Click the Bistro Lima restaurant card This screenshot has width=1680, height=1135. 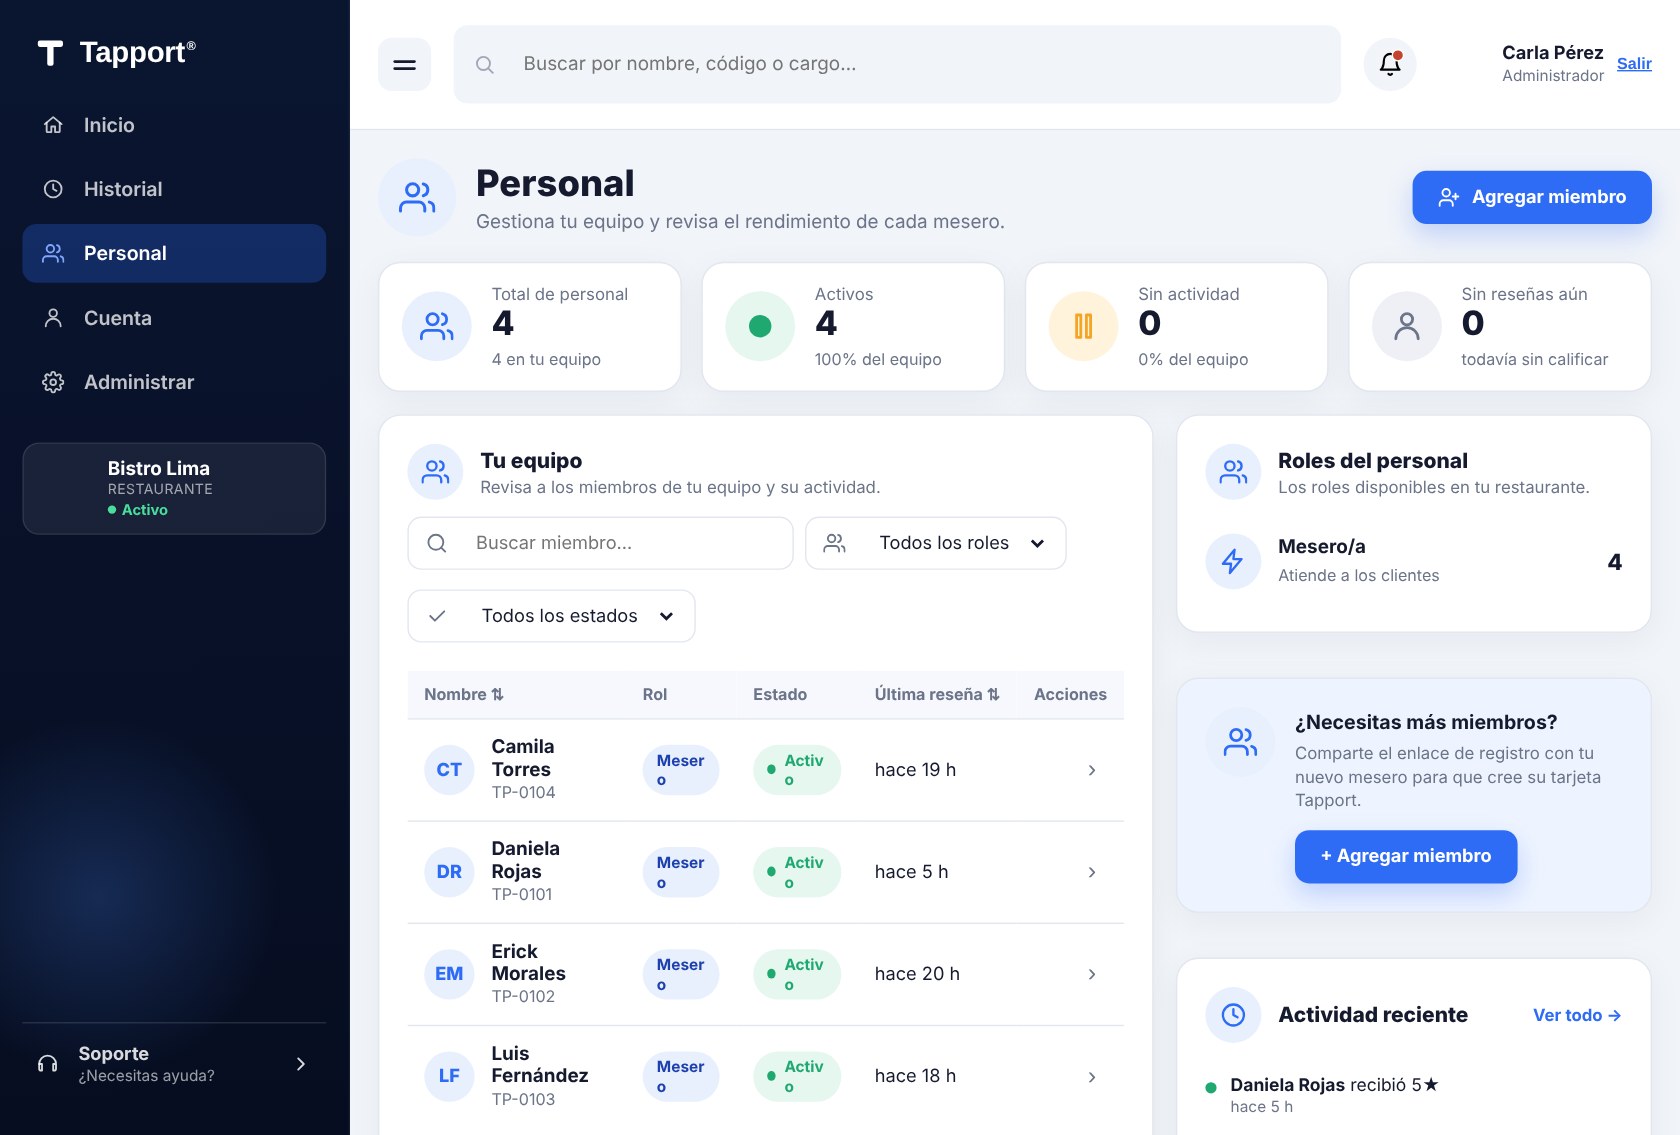point(174,488)
